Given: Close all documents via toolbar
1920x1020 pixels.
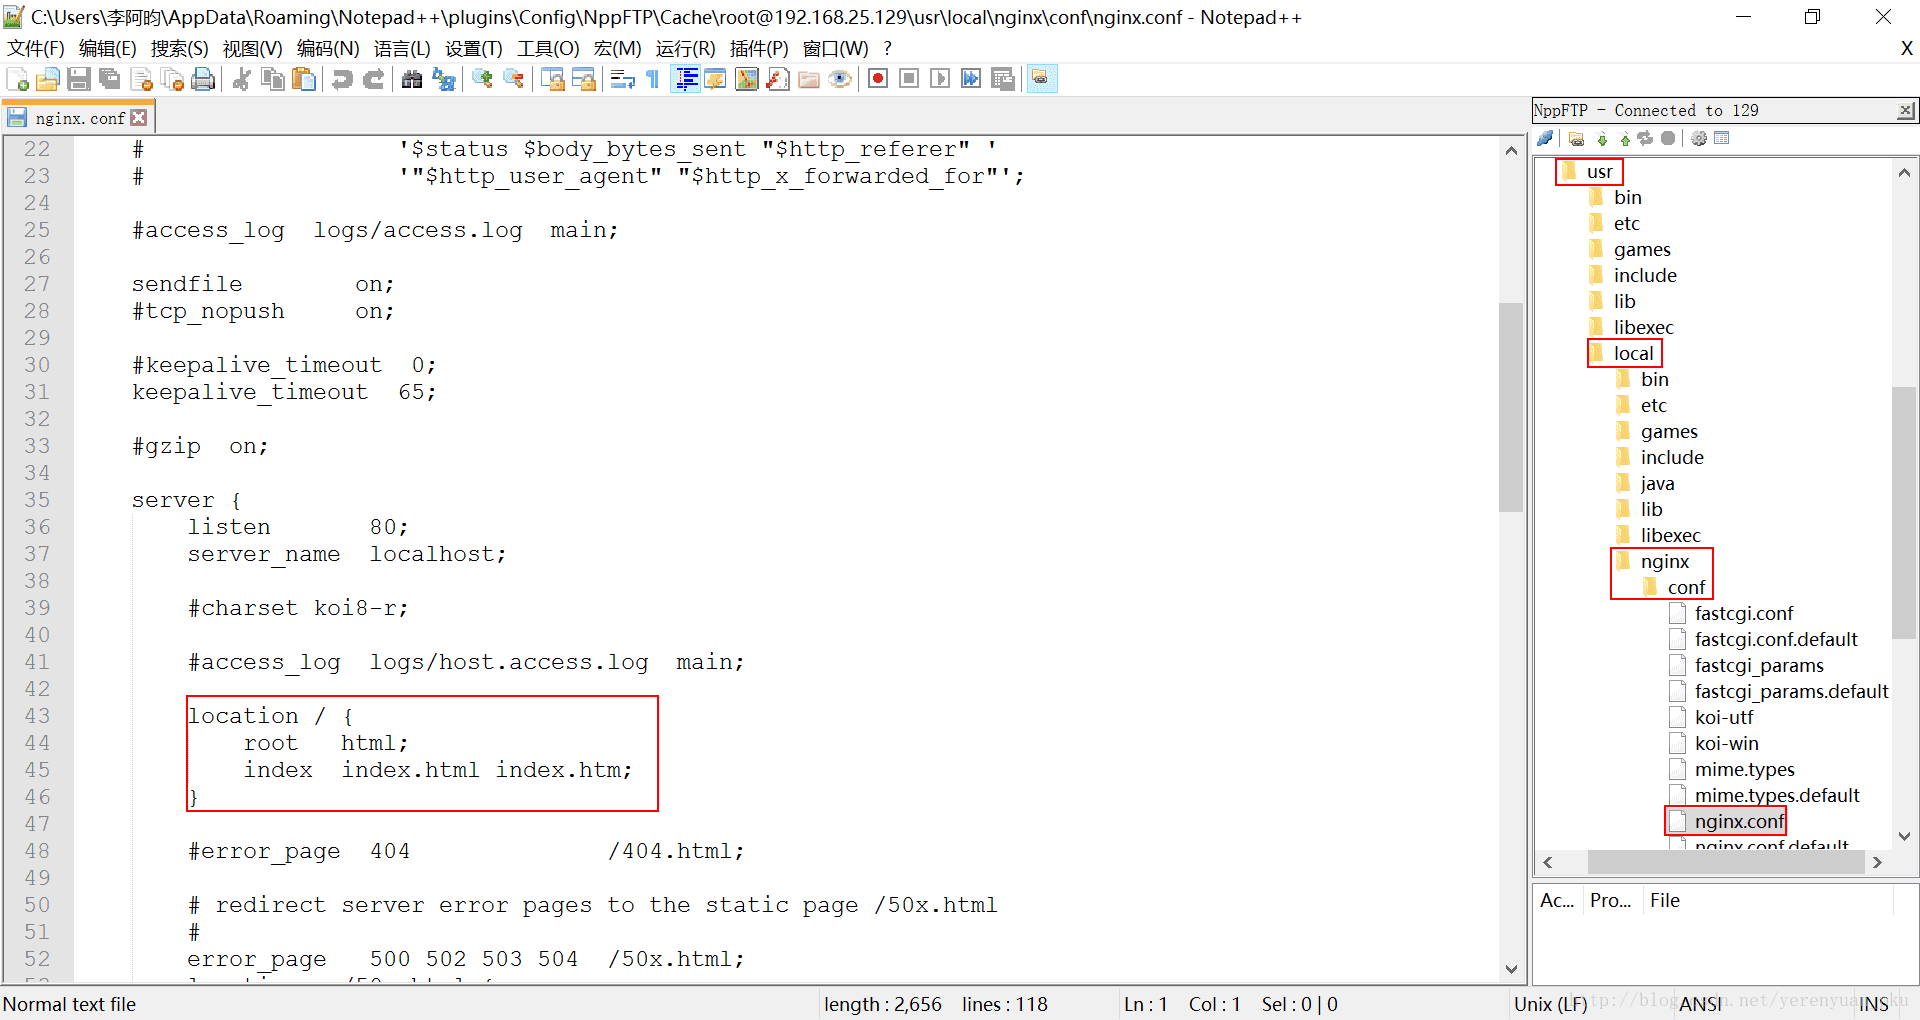Looking at the screenshot, I should tap(172, 79).
